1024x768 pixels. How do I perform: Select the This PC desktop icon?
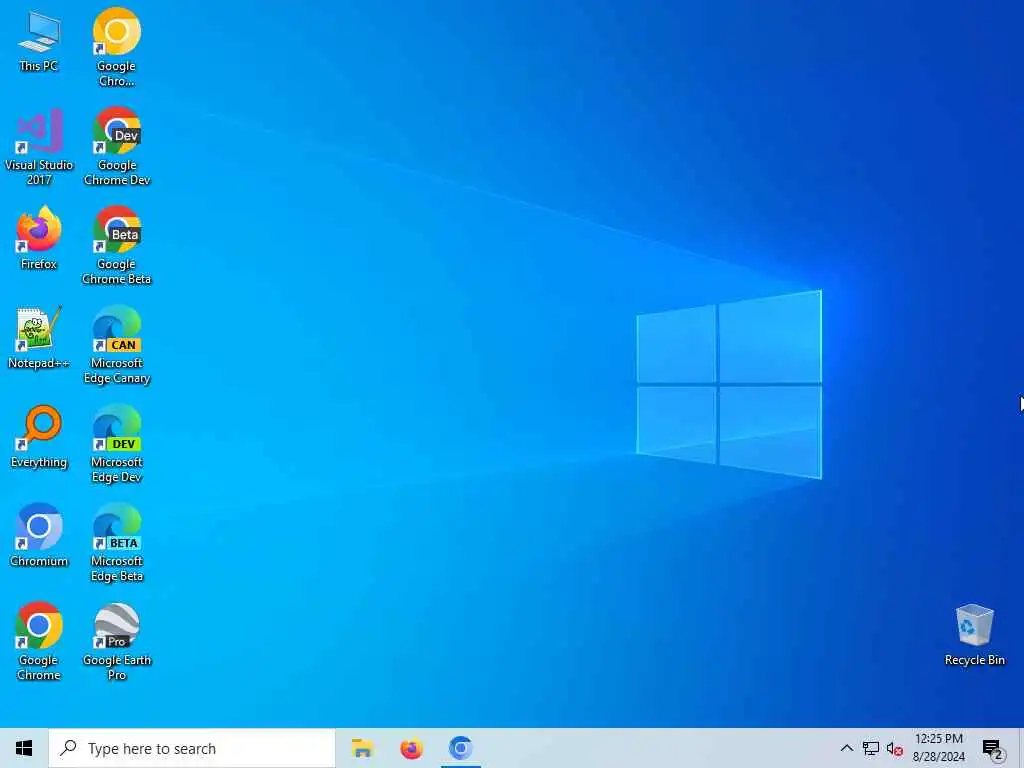pyautogui.click(x=39, y=41)
